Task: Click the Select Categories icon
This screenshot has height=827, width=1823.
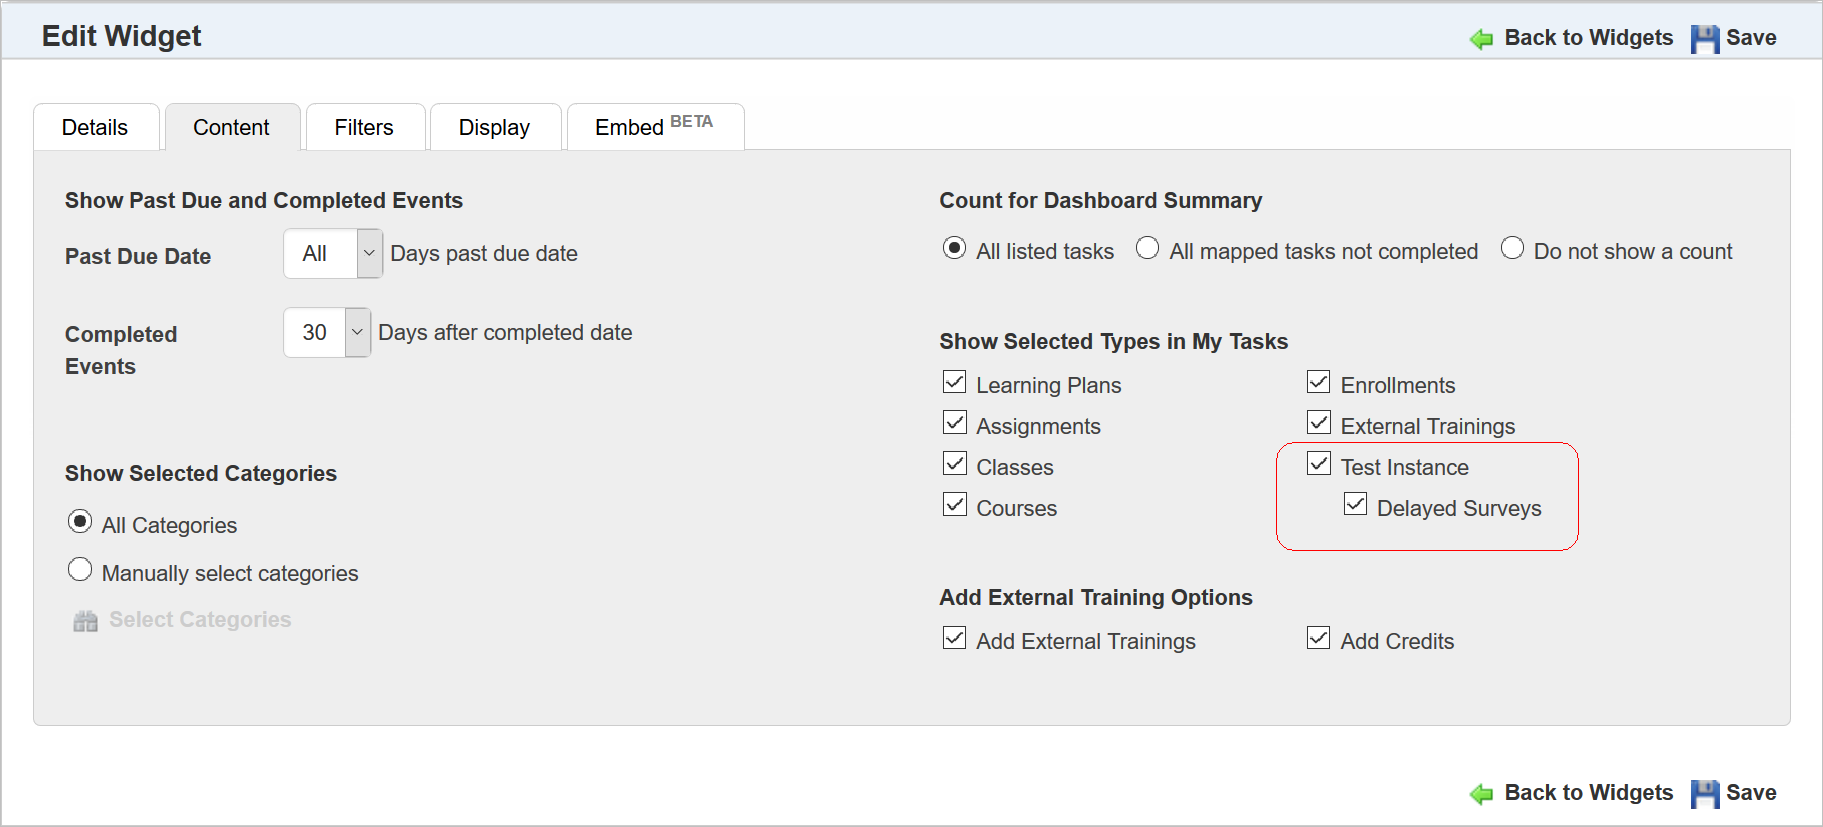Action: coord(86,621)
